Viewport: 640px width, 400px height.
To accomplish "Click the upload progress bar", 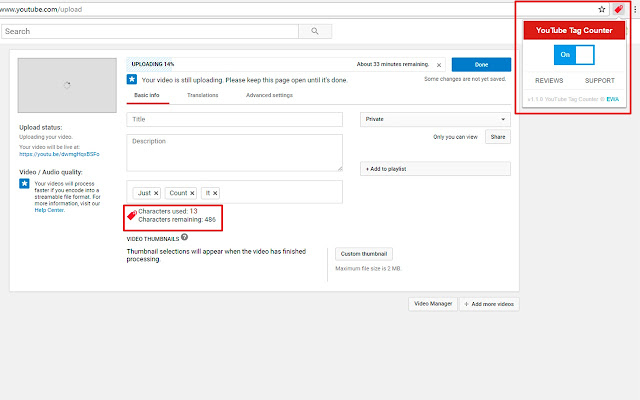I will click(286, 64).
